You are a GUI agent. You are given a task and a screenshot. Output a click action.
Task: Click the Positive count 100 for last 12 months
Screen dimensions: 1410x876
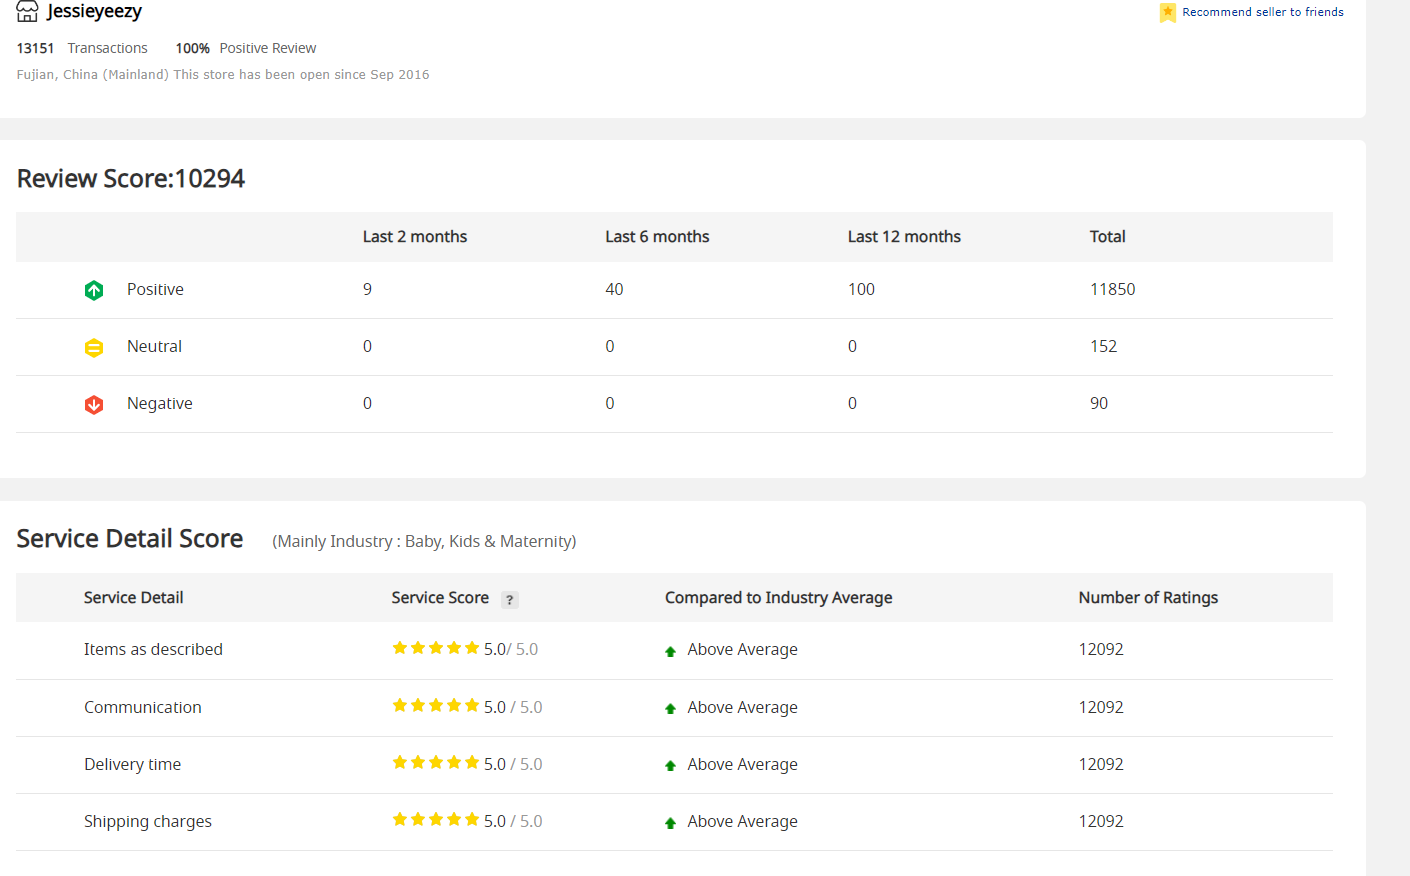click(861, 289)
